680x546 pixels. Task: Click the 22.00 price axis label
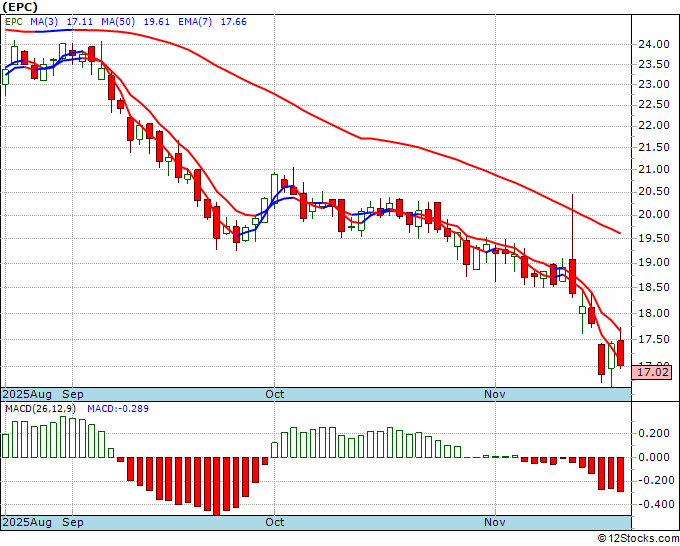pyautogui.click(x=654, y=125)
